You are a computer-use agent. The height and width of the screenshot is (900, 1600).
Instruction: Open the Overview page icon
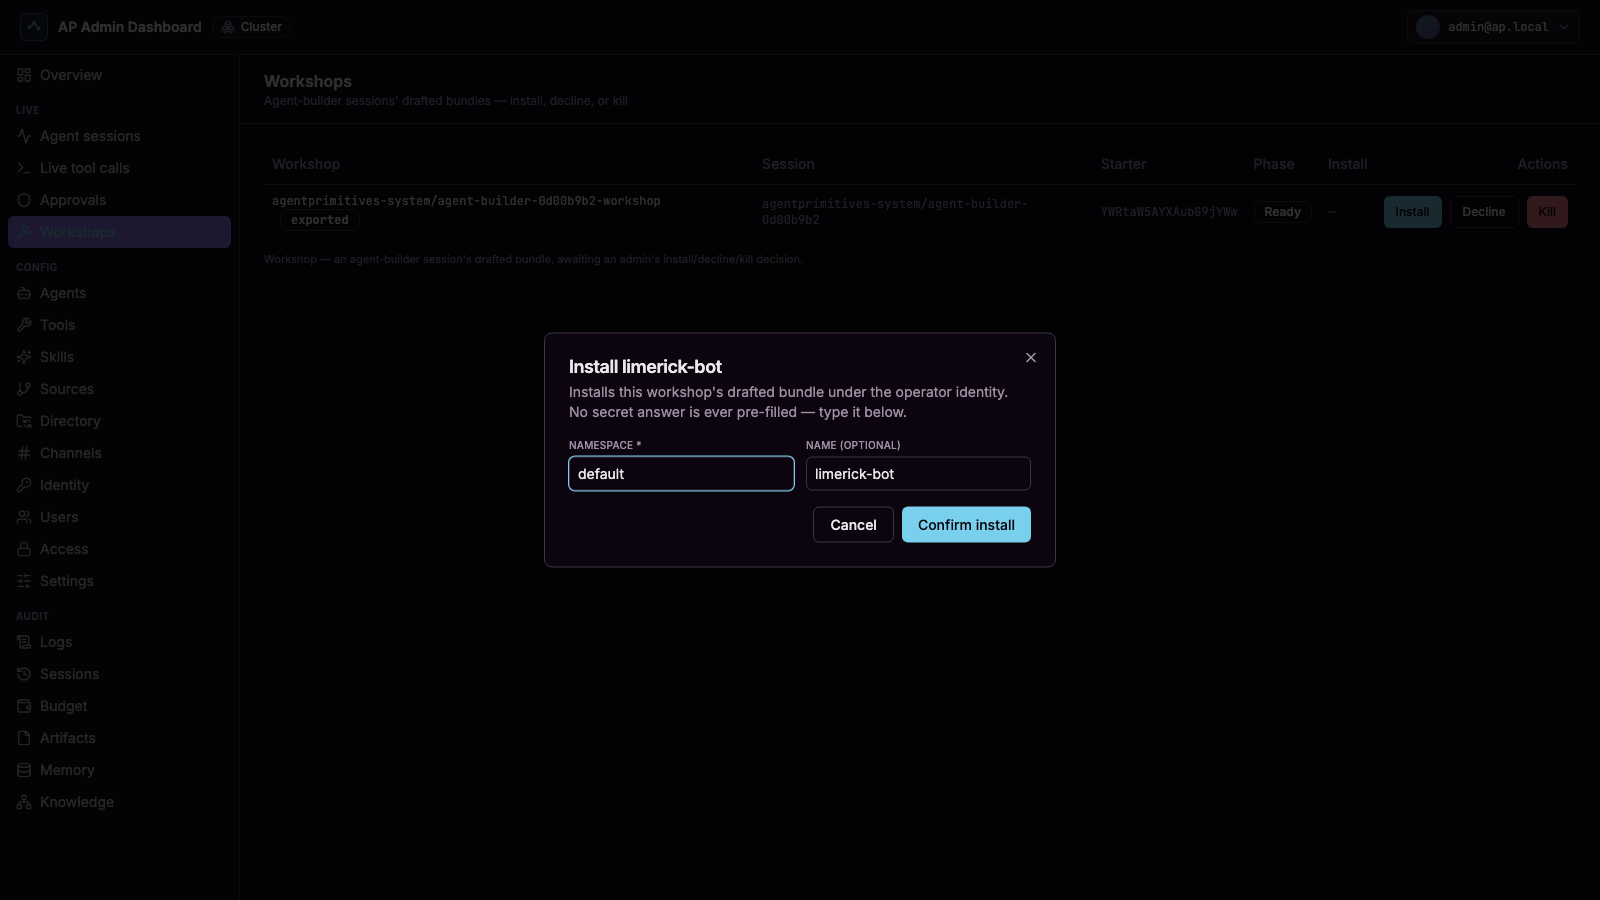click(24, 75)
